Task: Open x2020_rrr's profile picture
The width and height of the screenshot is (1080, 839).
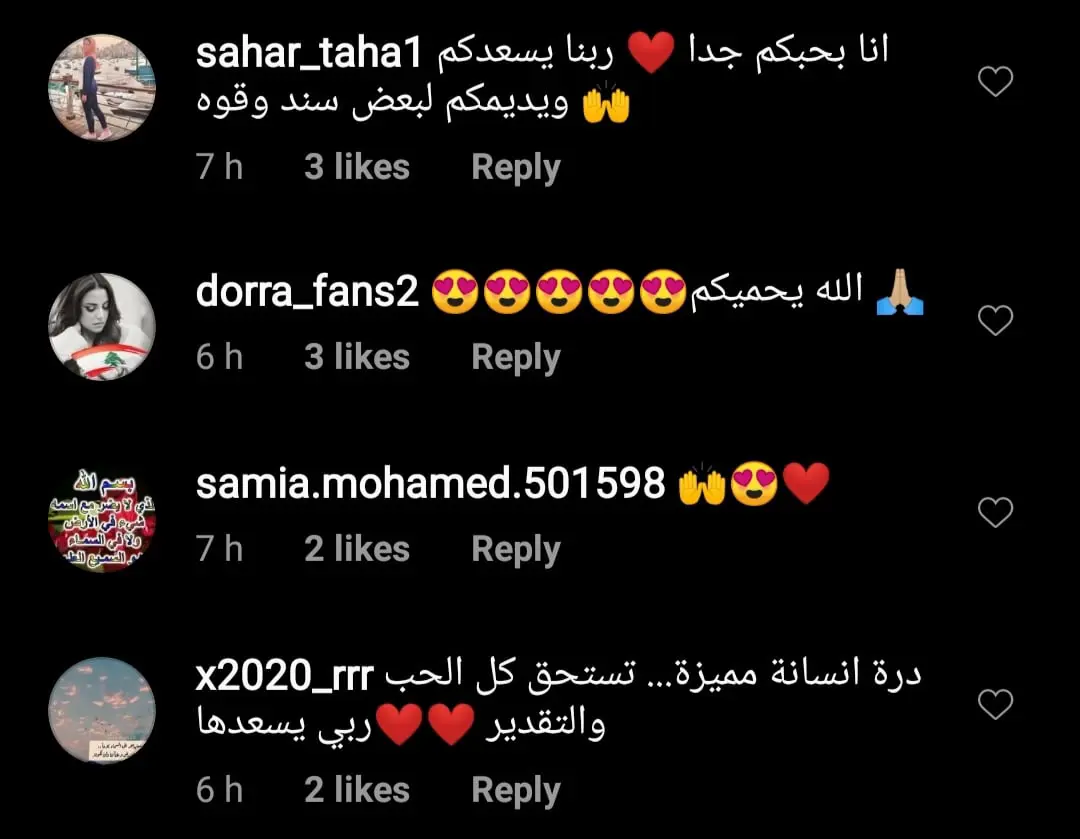Action: pyautogui.click(x=102, y=710)
